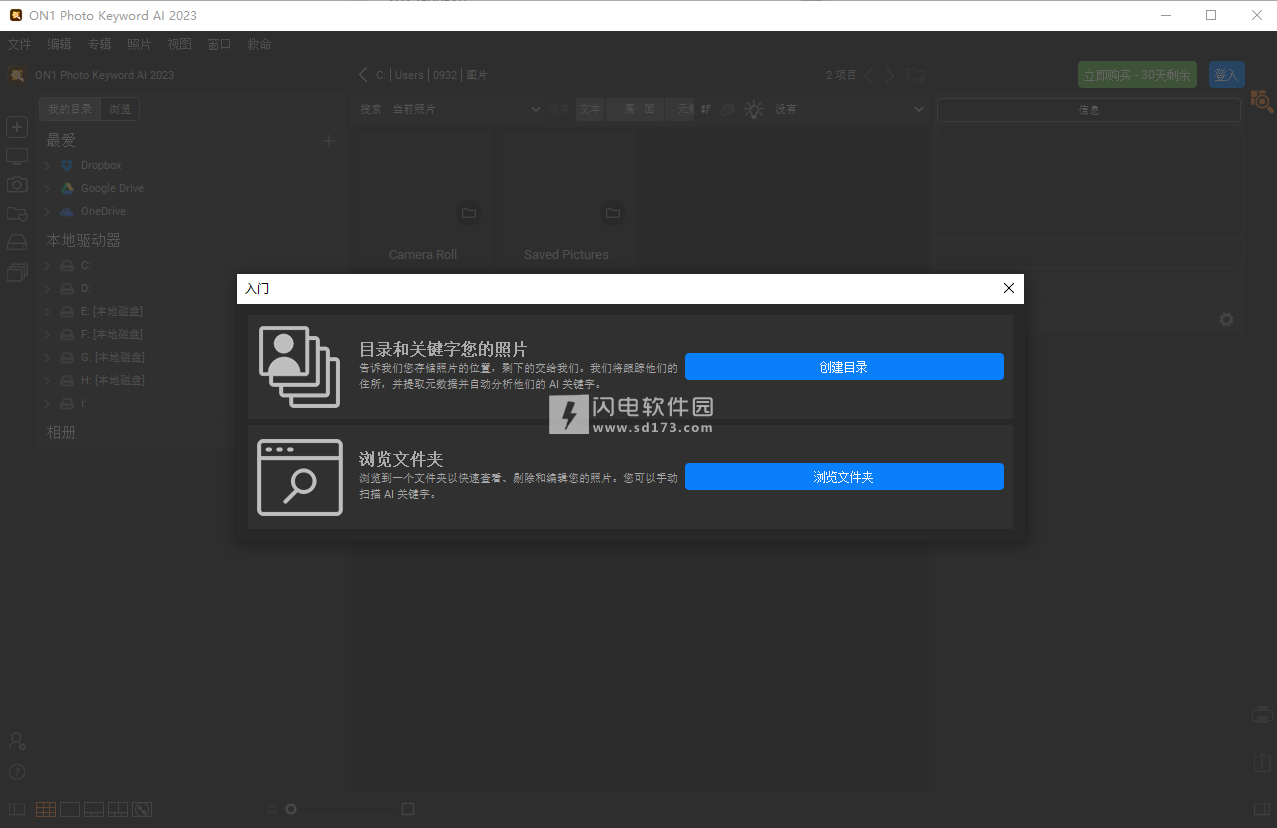Image resolution: width=1277 pixels, height=828 pixels.
Task: Switch to grid view mode
Action: pos(46,809)
